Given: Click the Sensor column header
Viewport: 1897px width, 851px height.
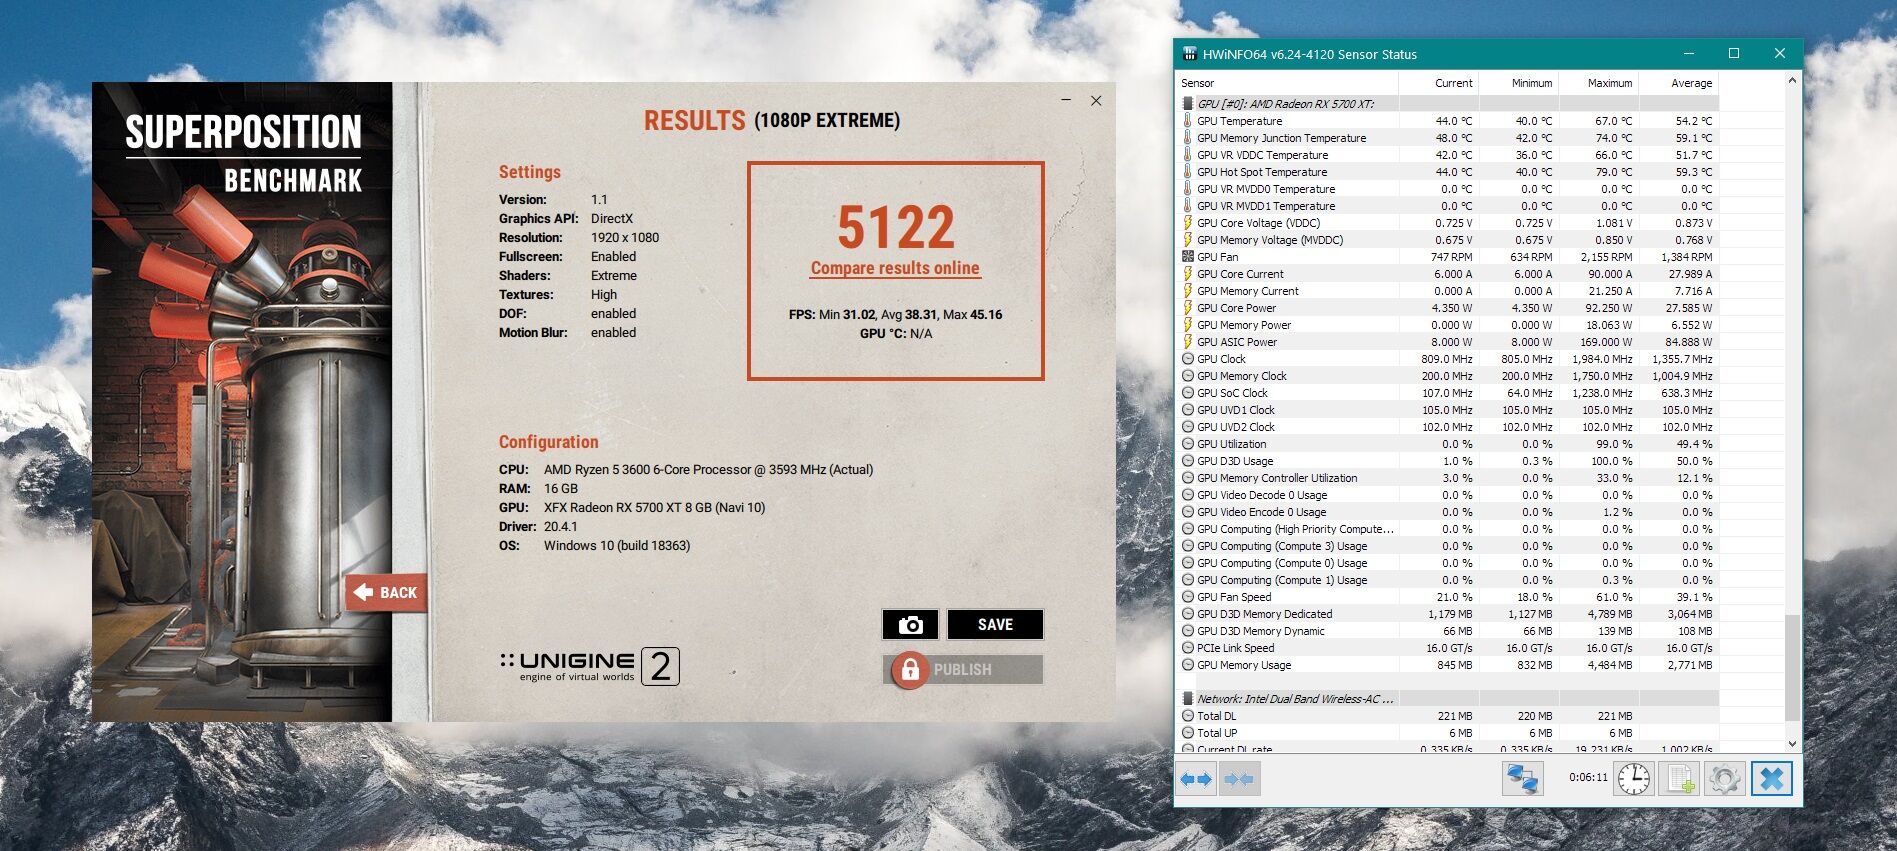Looking at the screenshot, I should 1288,83.
